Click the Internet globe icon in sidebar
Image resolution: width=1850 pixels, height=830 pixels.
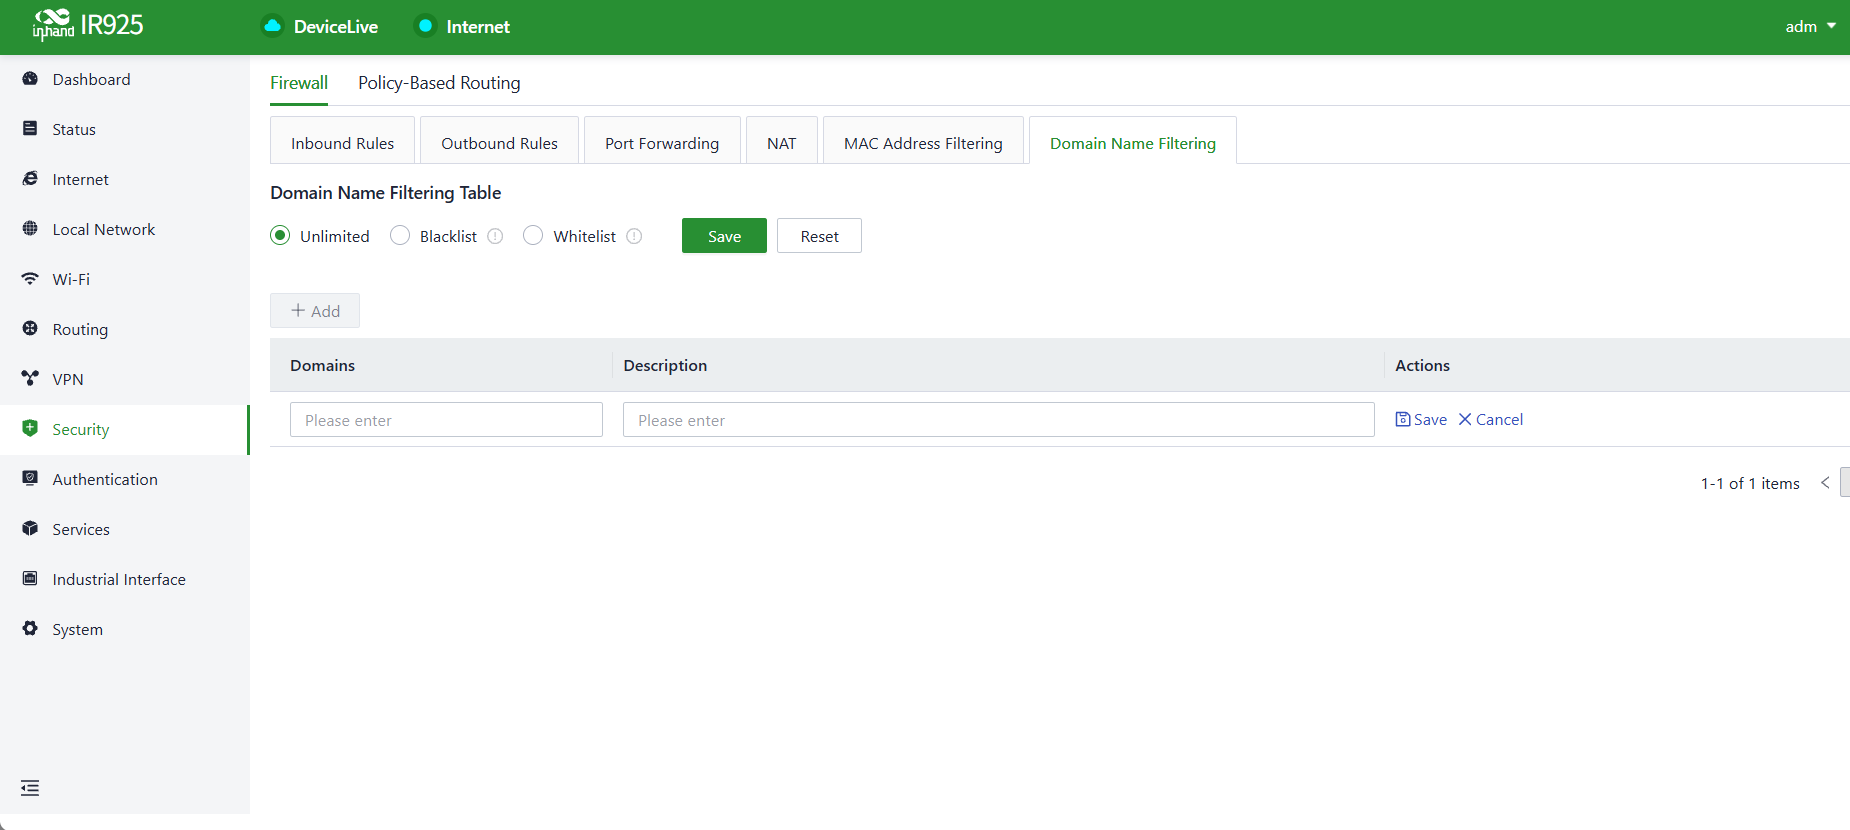click(30, 179)
